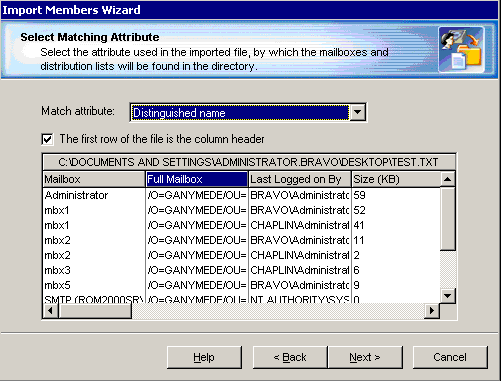Open the Match attribute dropdown arrow
This screenshot has width=501, height=381.
(357, 112)
